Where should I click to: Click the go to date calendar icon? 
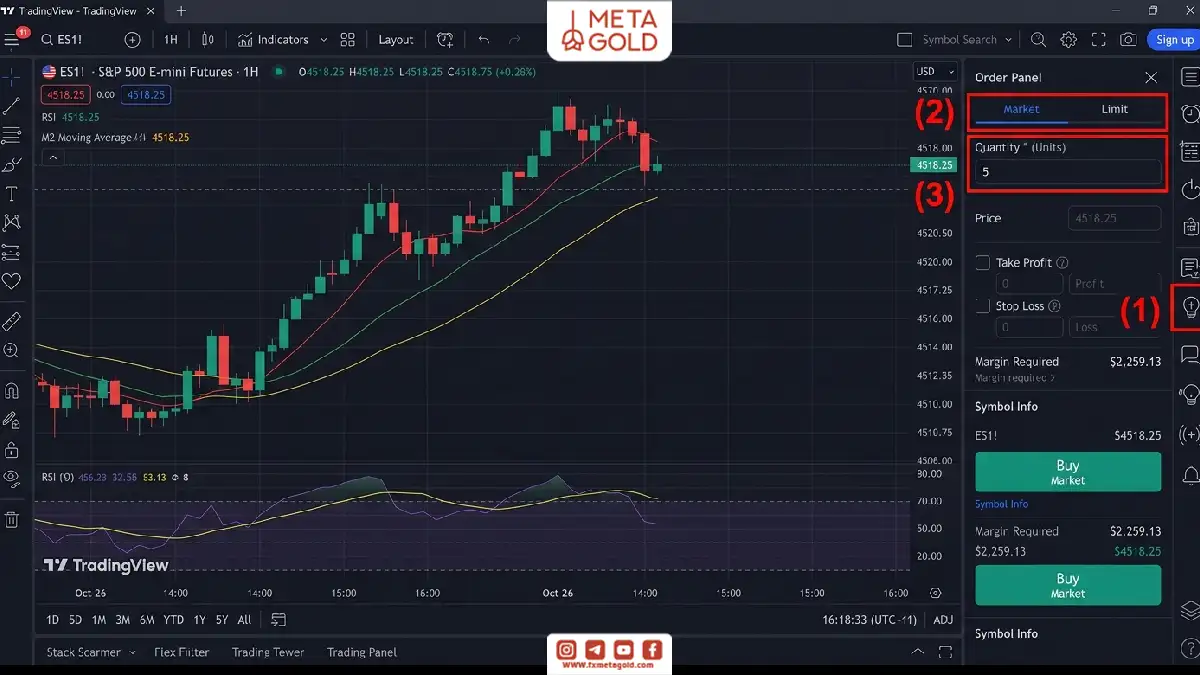[x=278, y=620]
